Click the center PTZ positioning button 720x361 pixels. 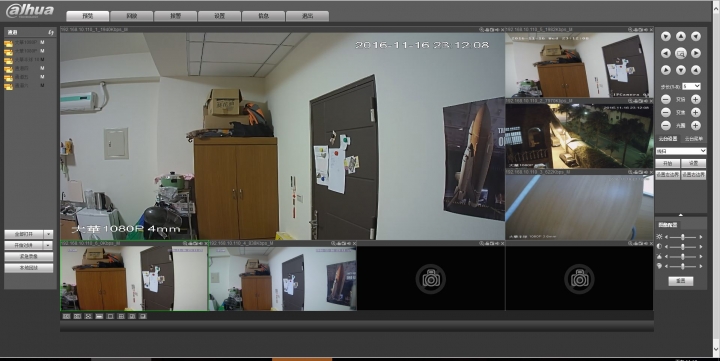tap(681, 53)
